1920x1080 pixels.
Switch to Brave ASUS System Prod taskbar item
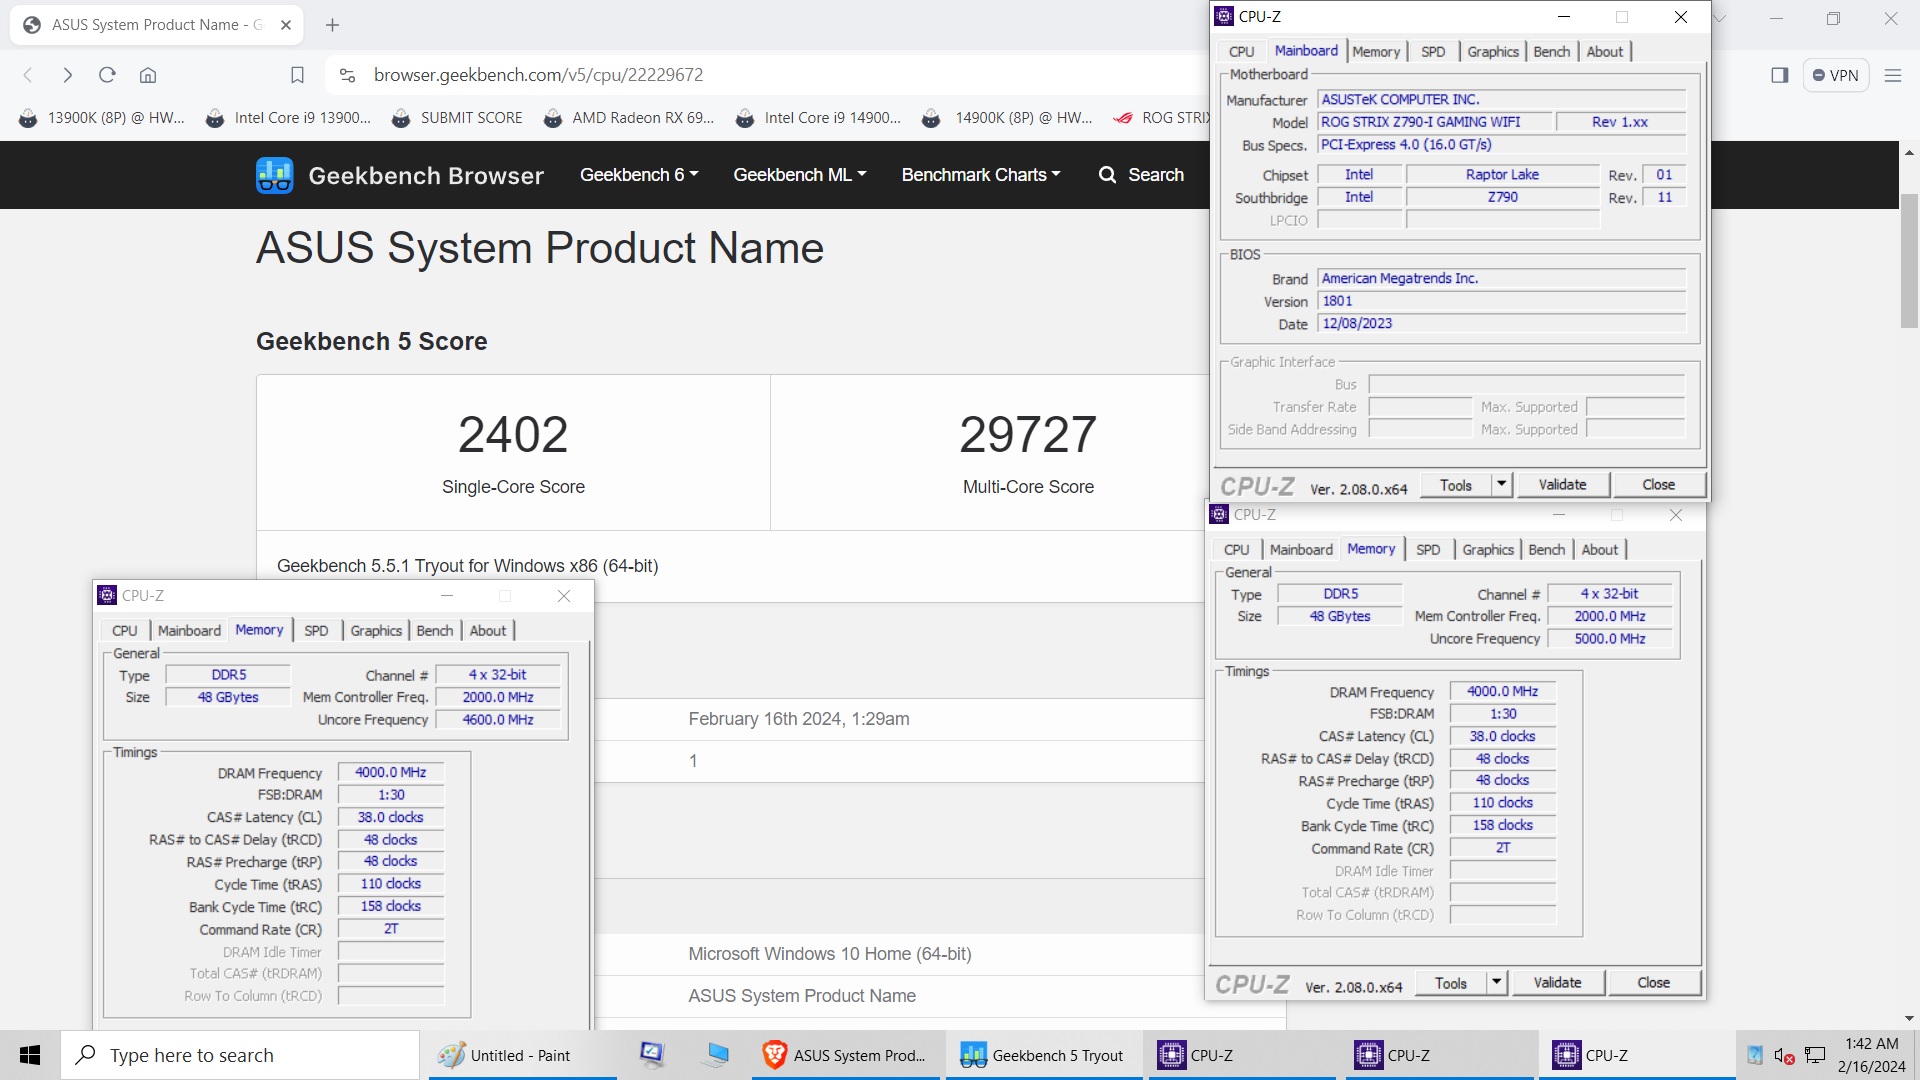pos(846,1055)
